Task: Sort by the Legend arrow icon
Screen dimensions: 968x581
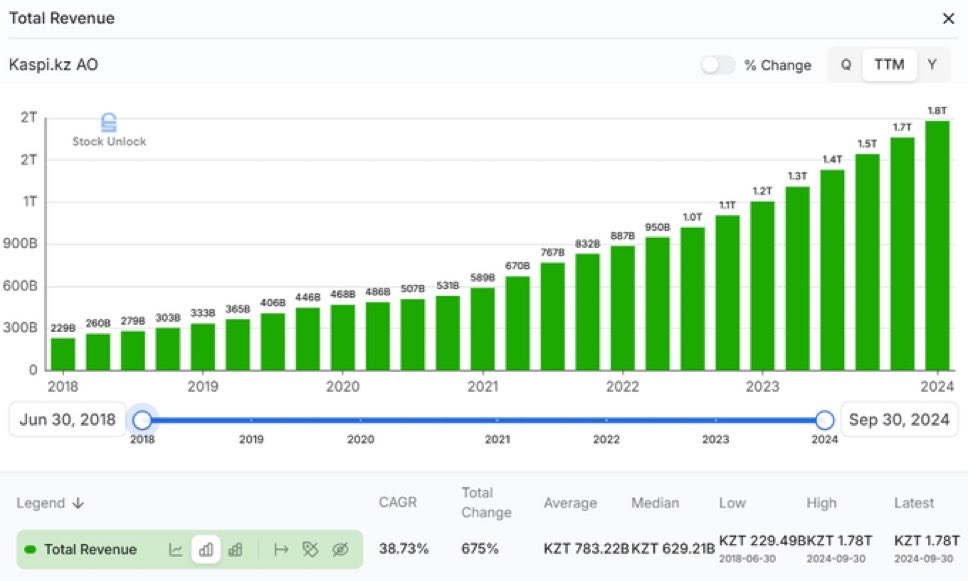Action: (78, 503)
